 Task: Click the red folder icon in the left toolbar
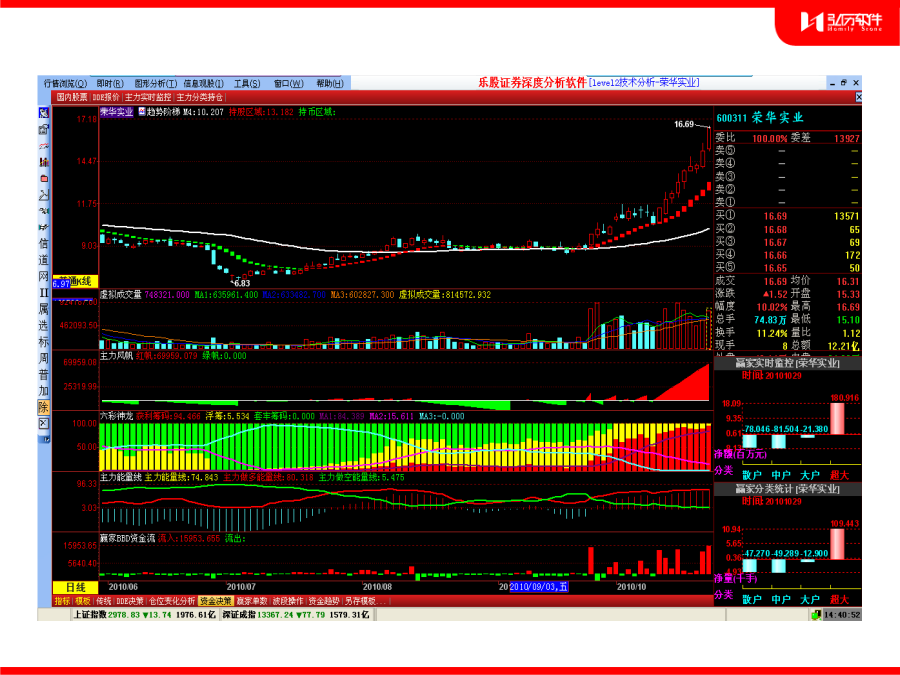44,179
